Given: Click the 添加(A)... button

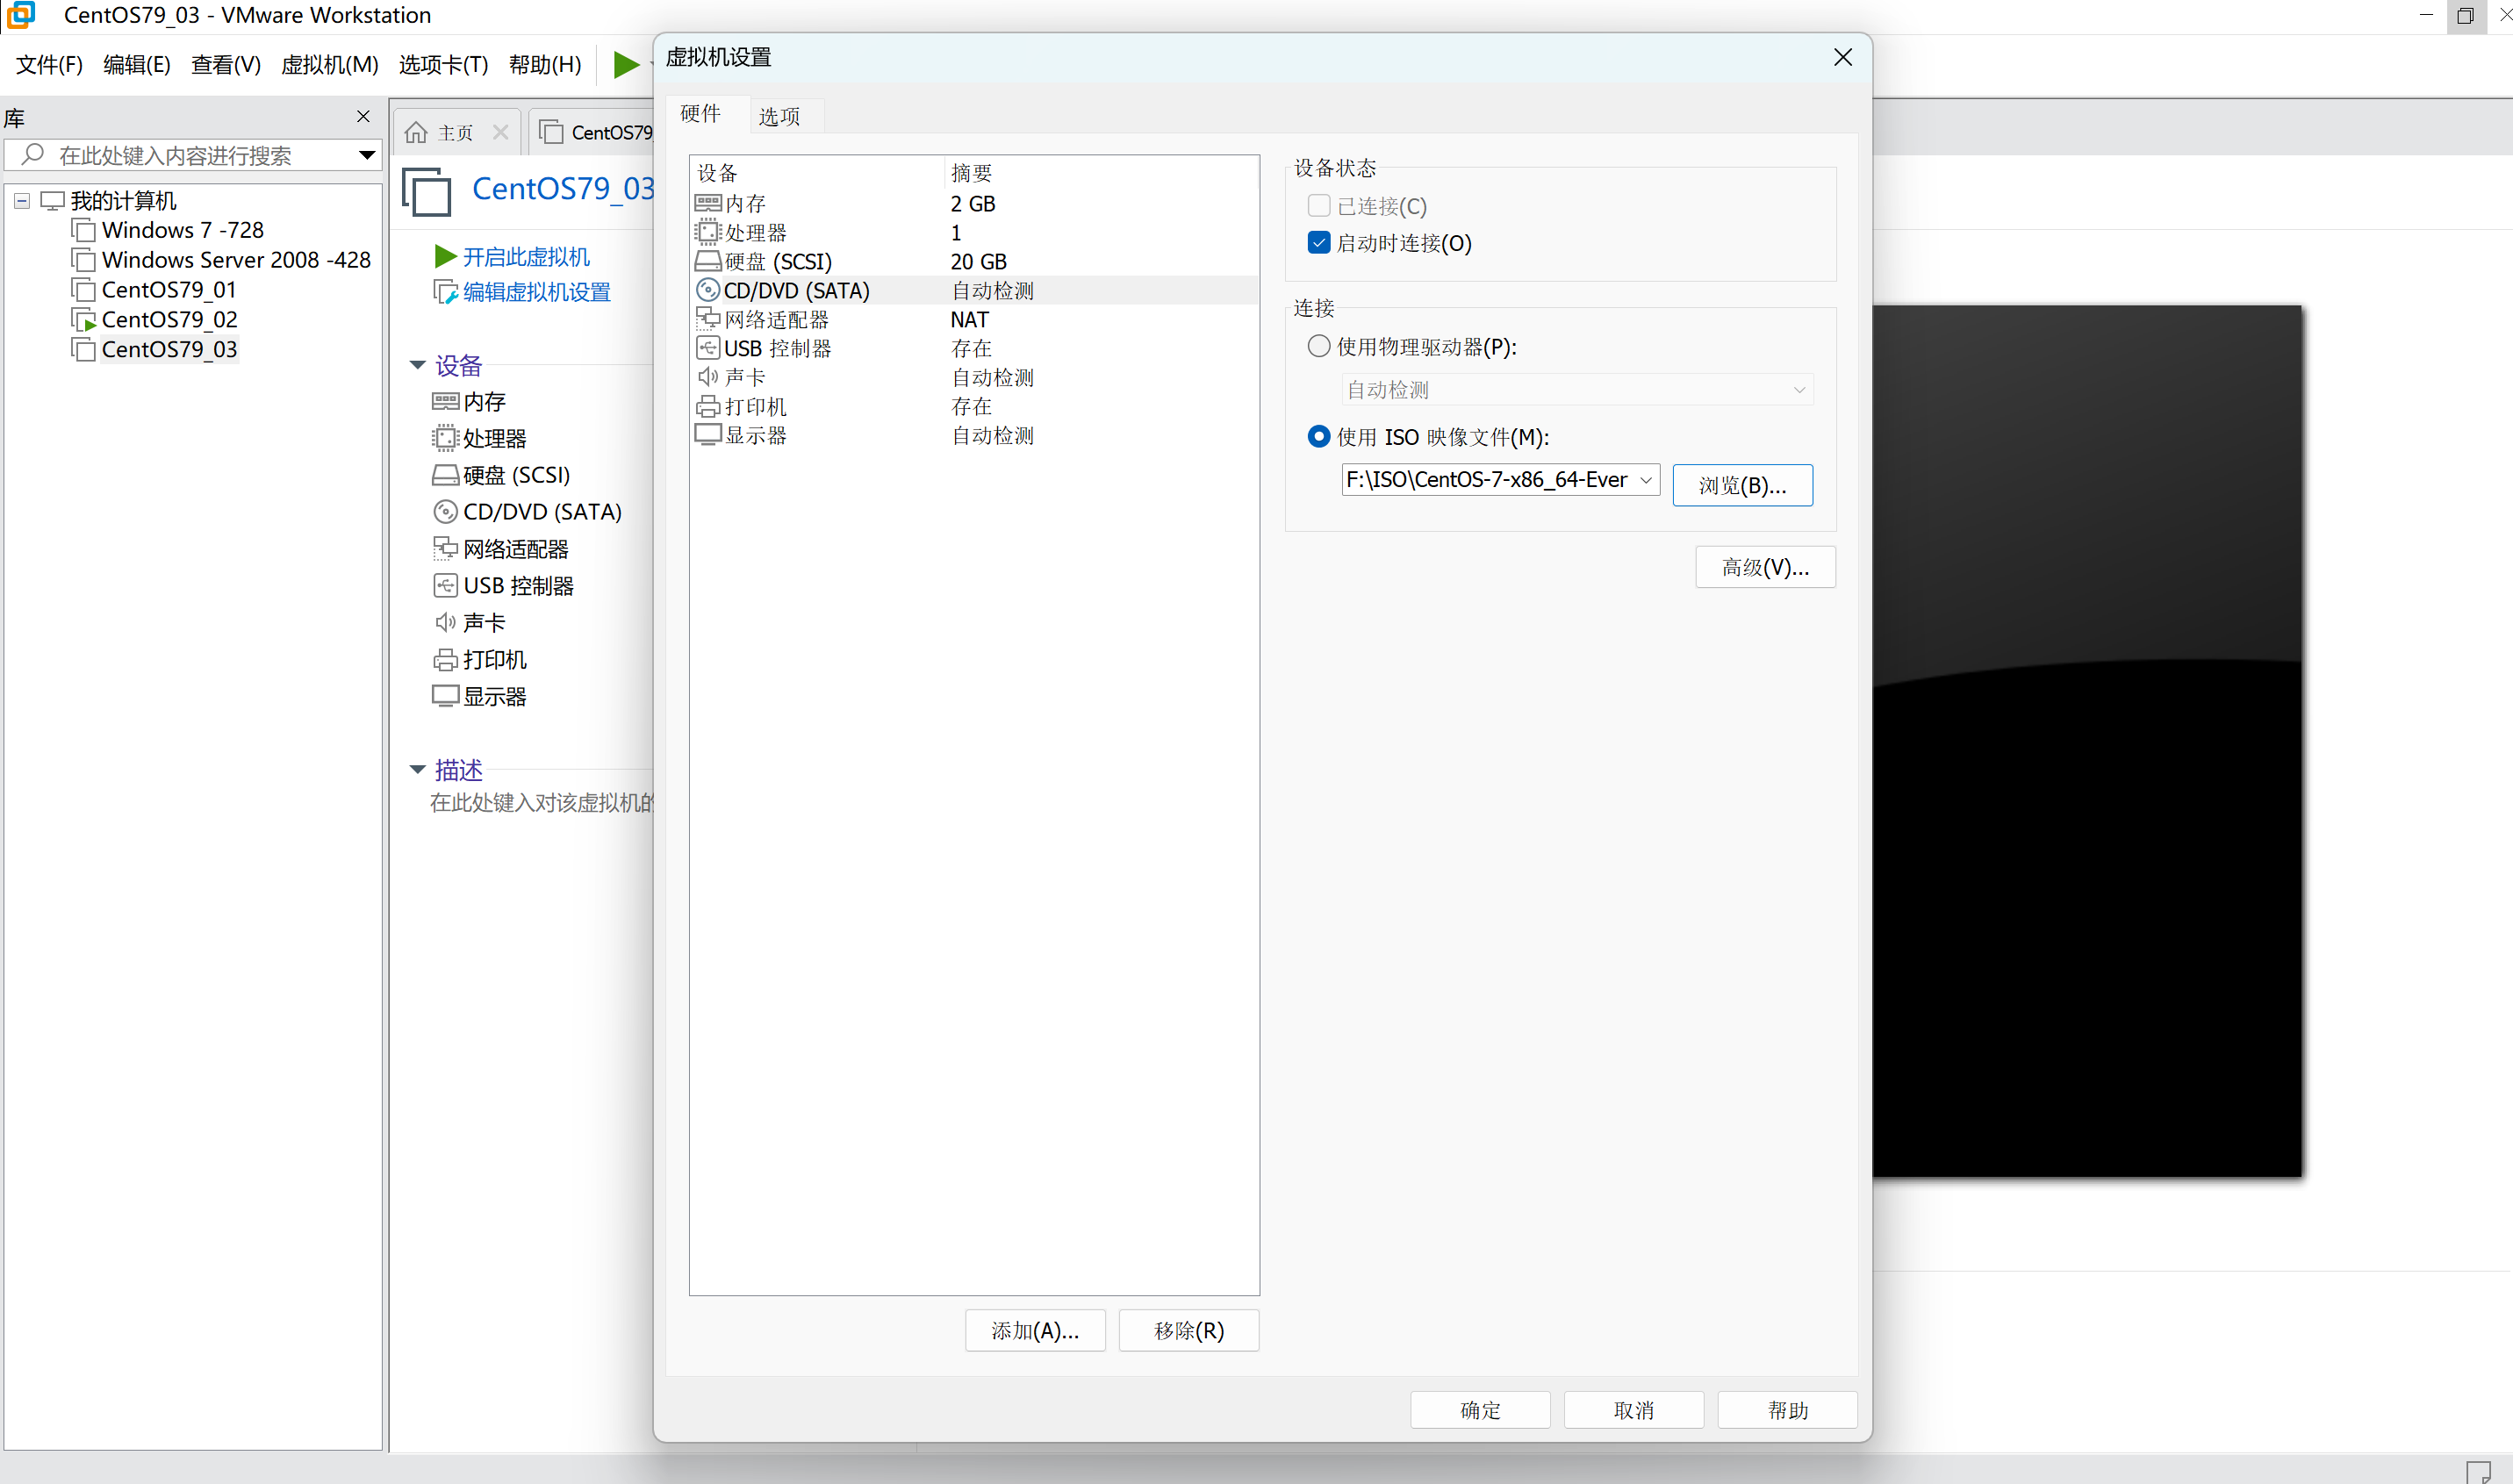Looking at the screenshot, I should point(1035,1330).
